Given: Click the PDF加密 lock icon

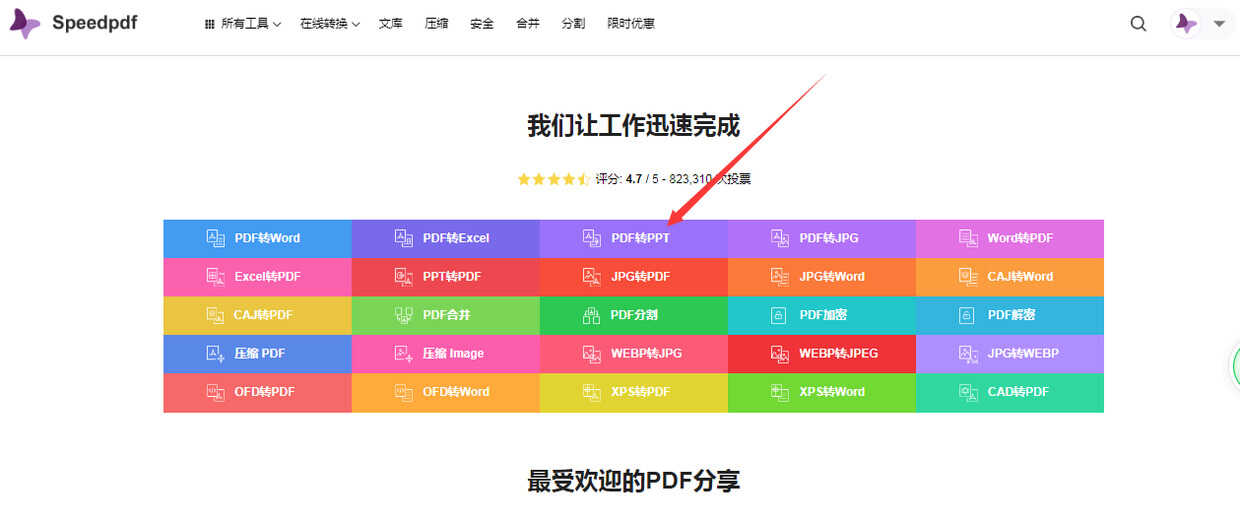Looking at the screenshot, I should (x=779, y=315).
